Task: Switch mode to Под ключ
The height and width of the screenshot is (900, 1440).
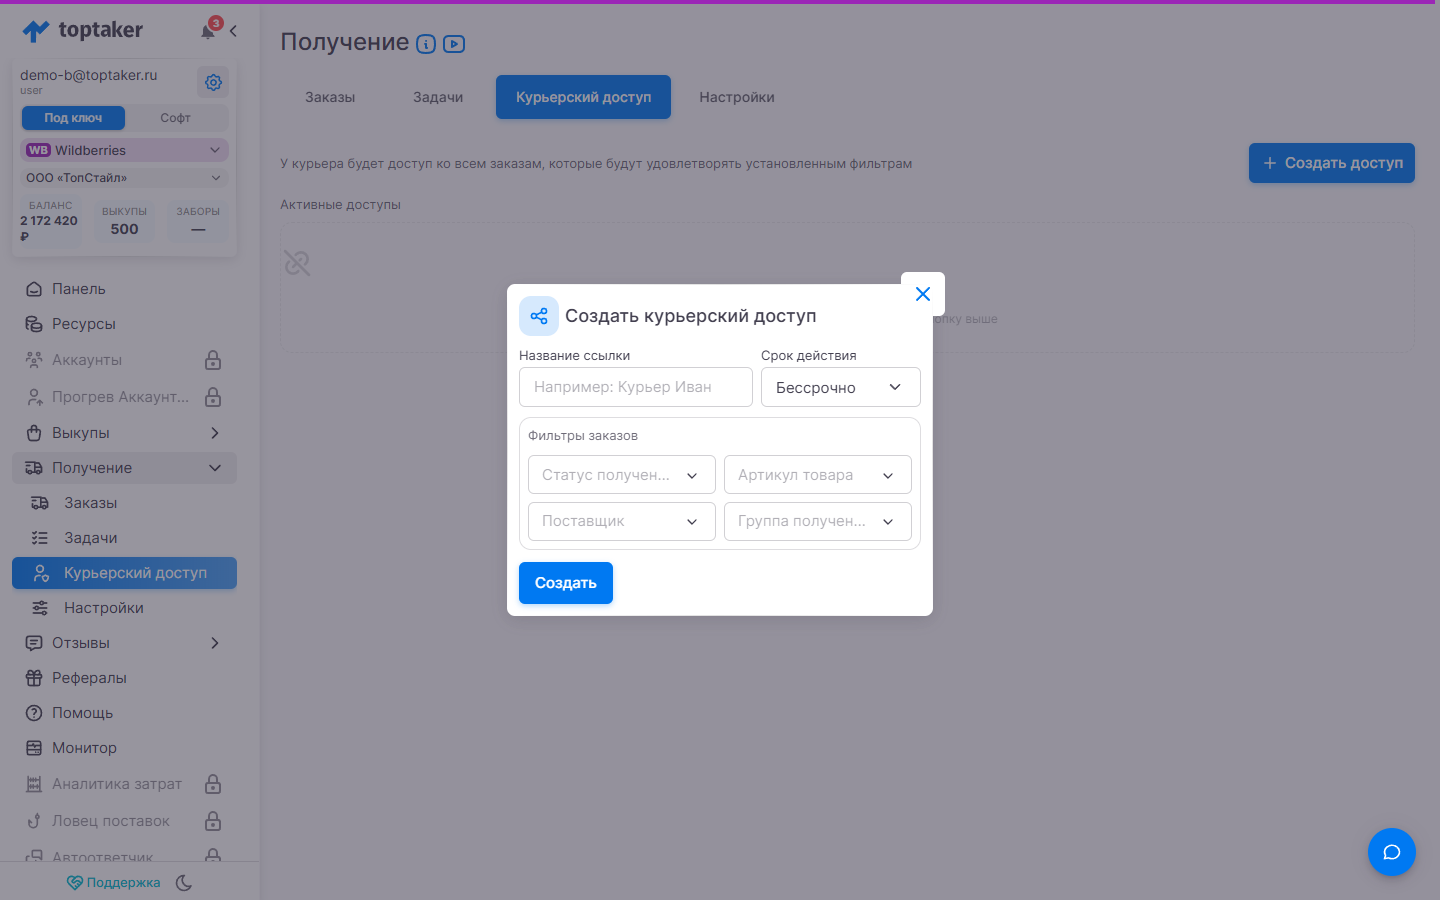Action: click(73, 118)
